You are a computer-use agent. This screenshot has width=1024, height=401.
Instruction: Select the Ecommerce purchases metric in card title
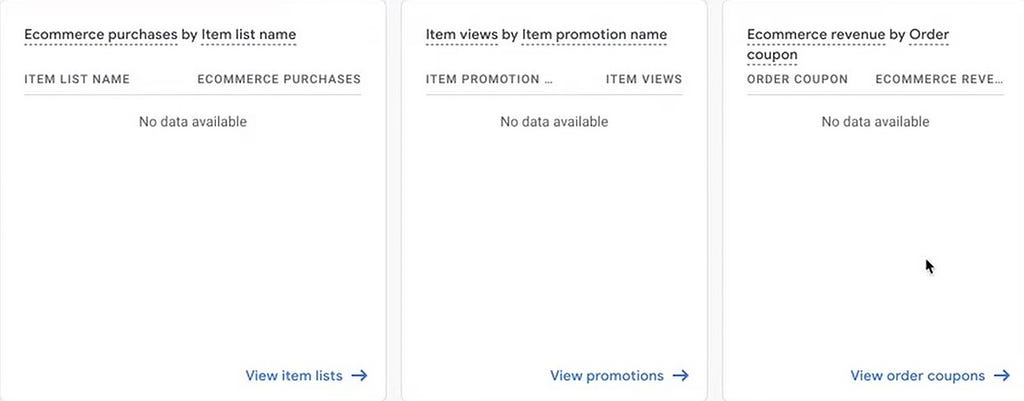tap(101, 35)
